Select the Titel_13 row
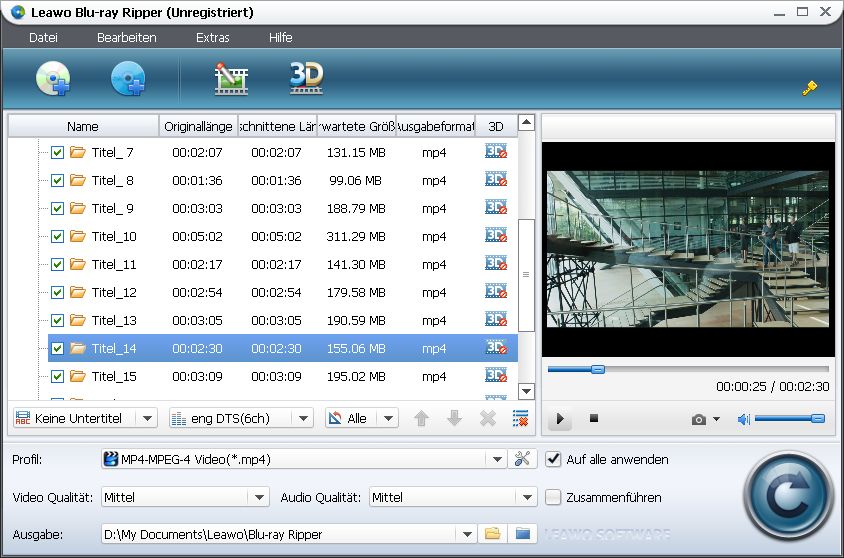Viewport: 844px width, 558px height. [x=283, y=320]
